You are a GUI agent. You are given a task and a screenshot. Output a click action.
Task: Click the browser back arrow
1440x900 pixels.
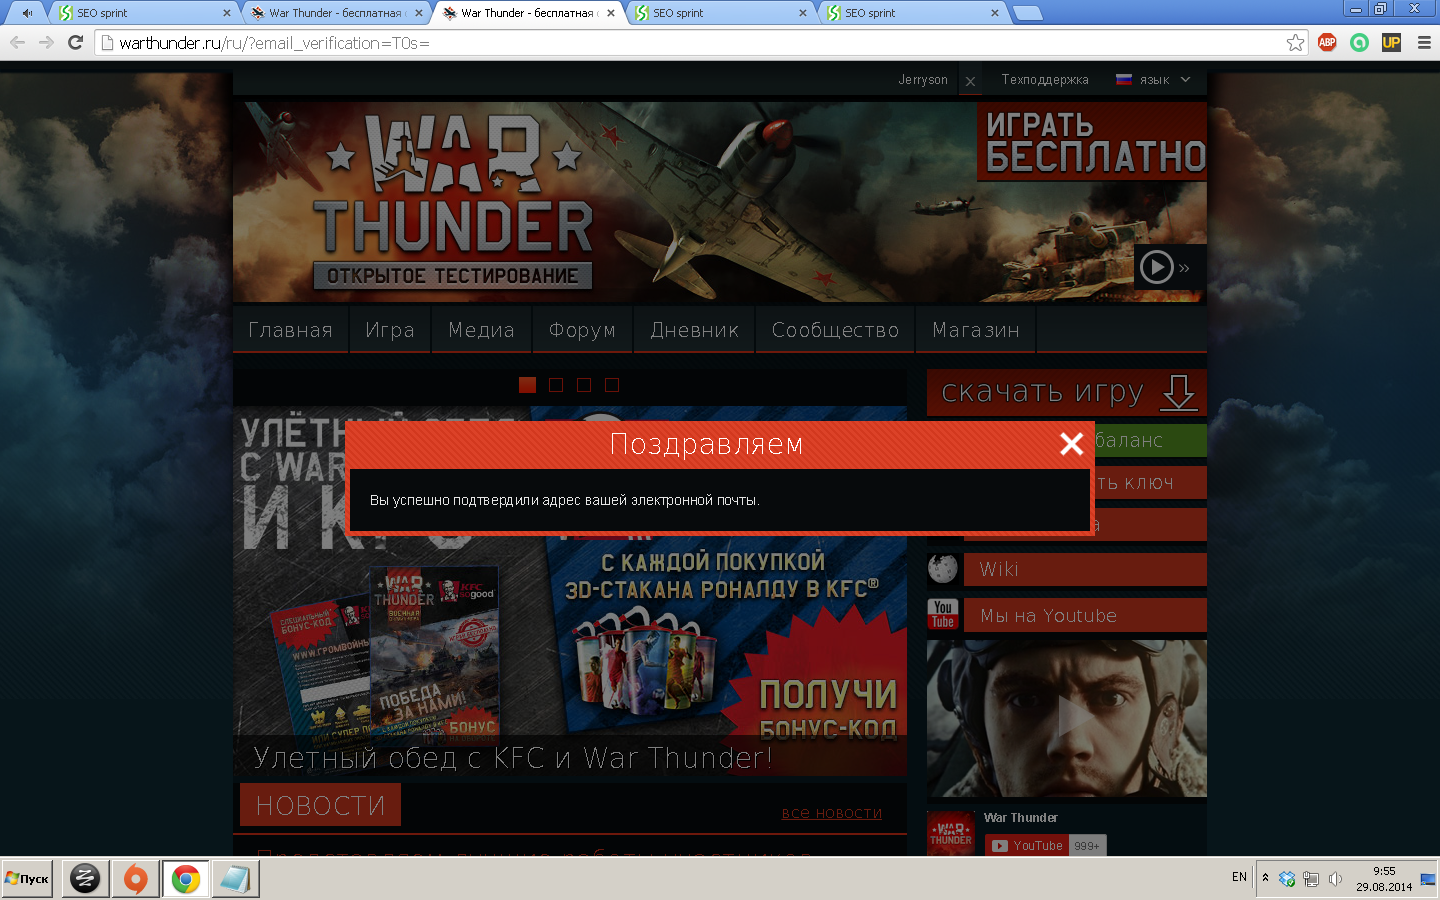(17, 42)
